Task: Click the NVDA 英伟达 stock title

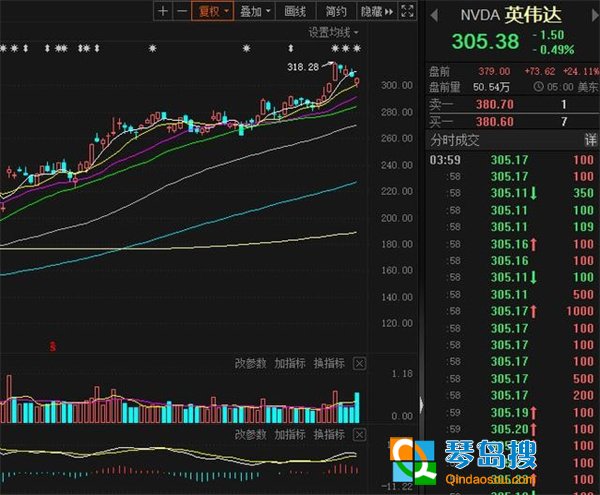Action: [x=511, y=15]
